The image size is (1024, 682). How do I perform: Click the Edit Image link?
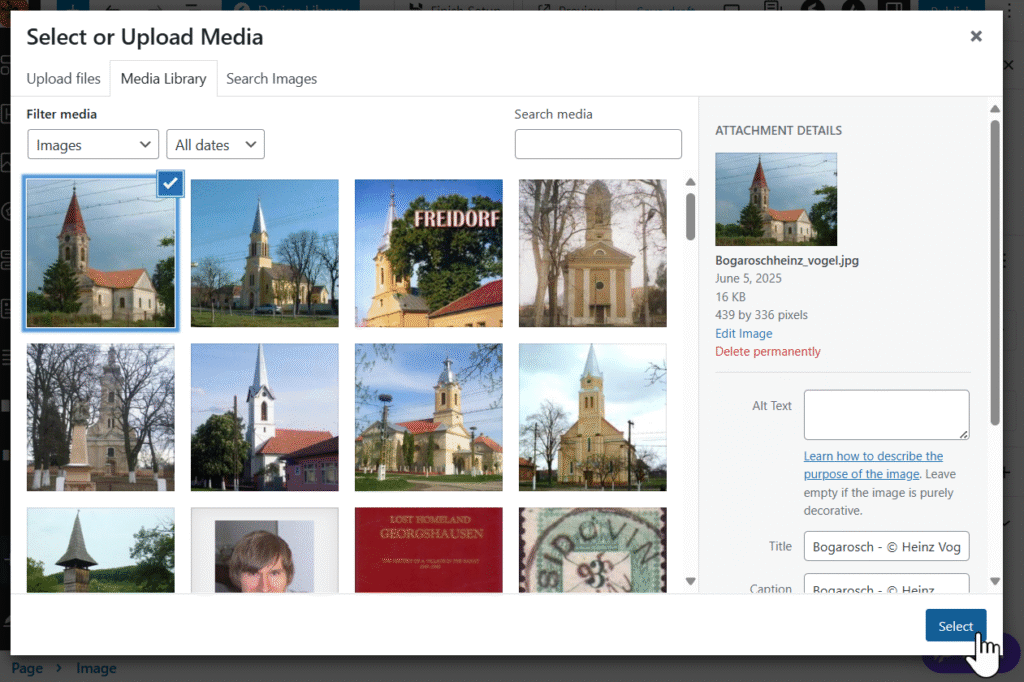(x=743, y=333)
